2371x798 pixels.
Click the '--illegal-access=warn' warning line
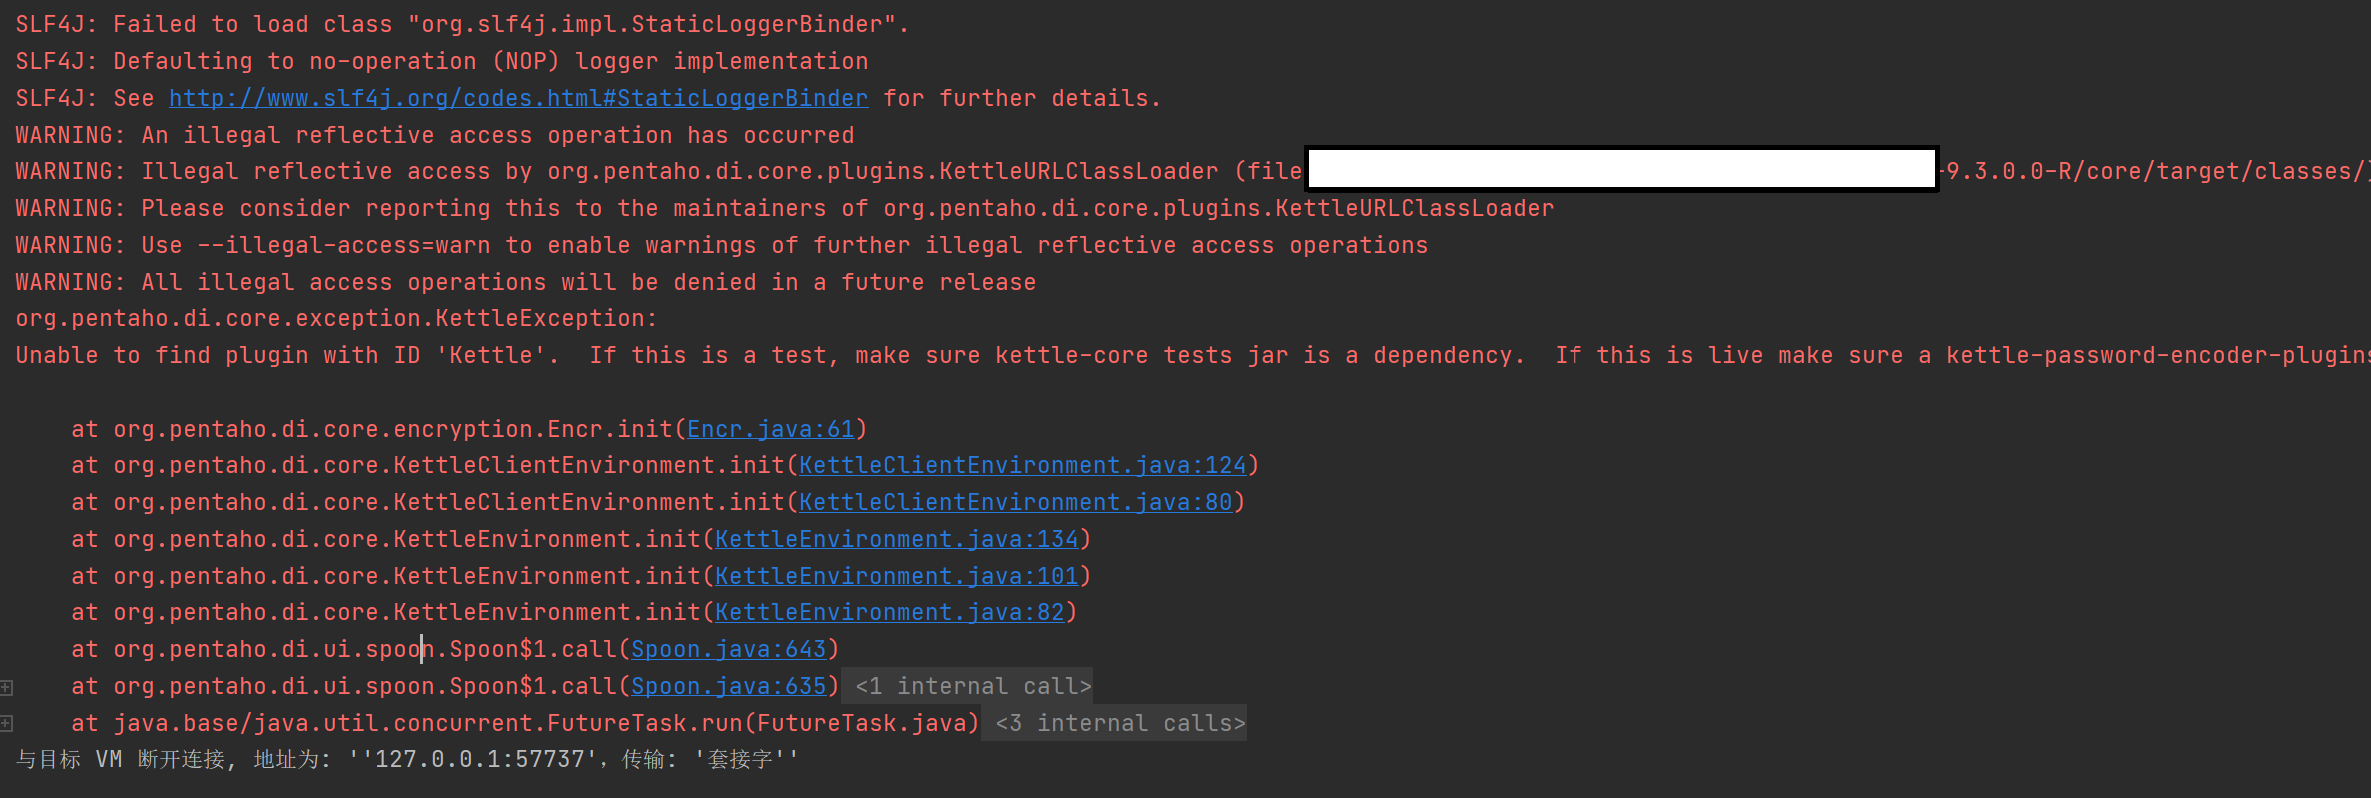click(720, 245)
